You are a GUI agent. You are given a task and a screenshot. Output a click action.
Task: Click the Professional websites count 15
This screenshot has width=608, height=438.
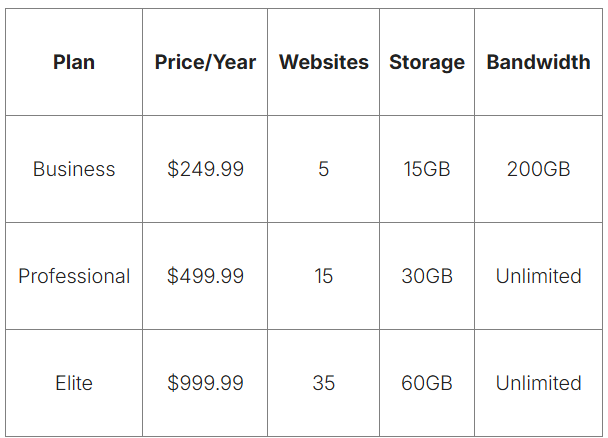[323, 276]
